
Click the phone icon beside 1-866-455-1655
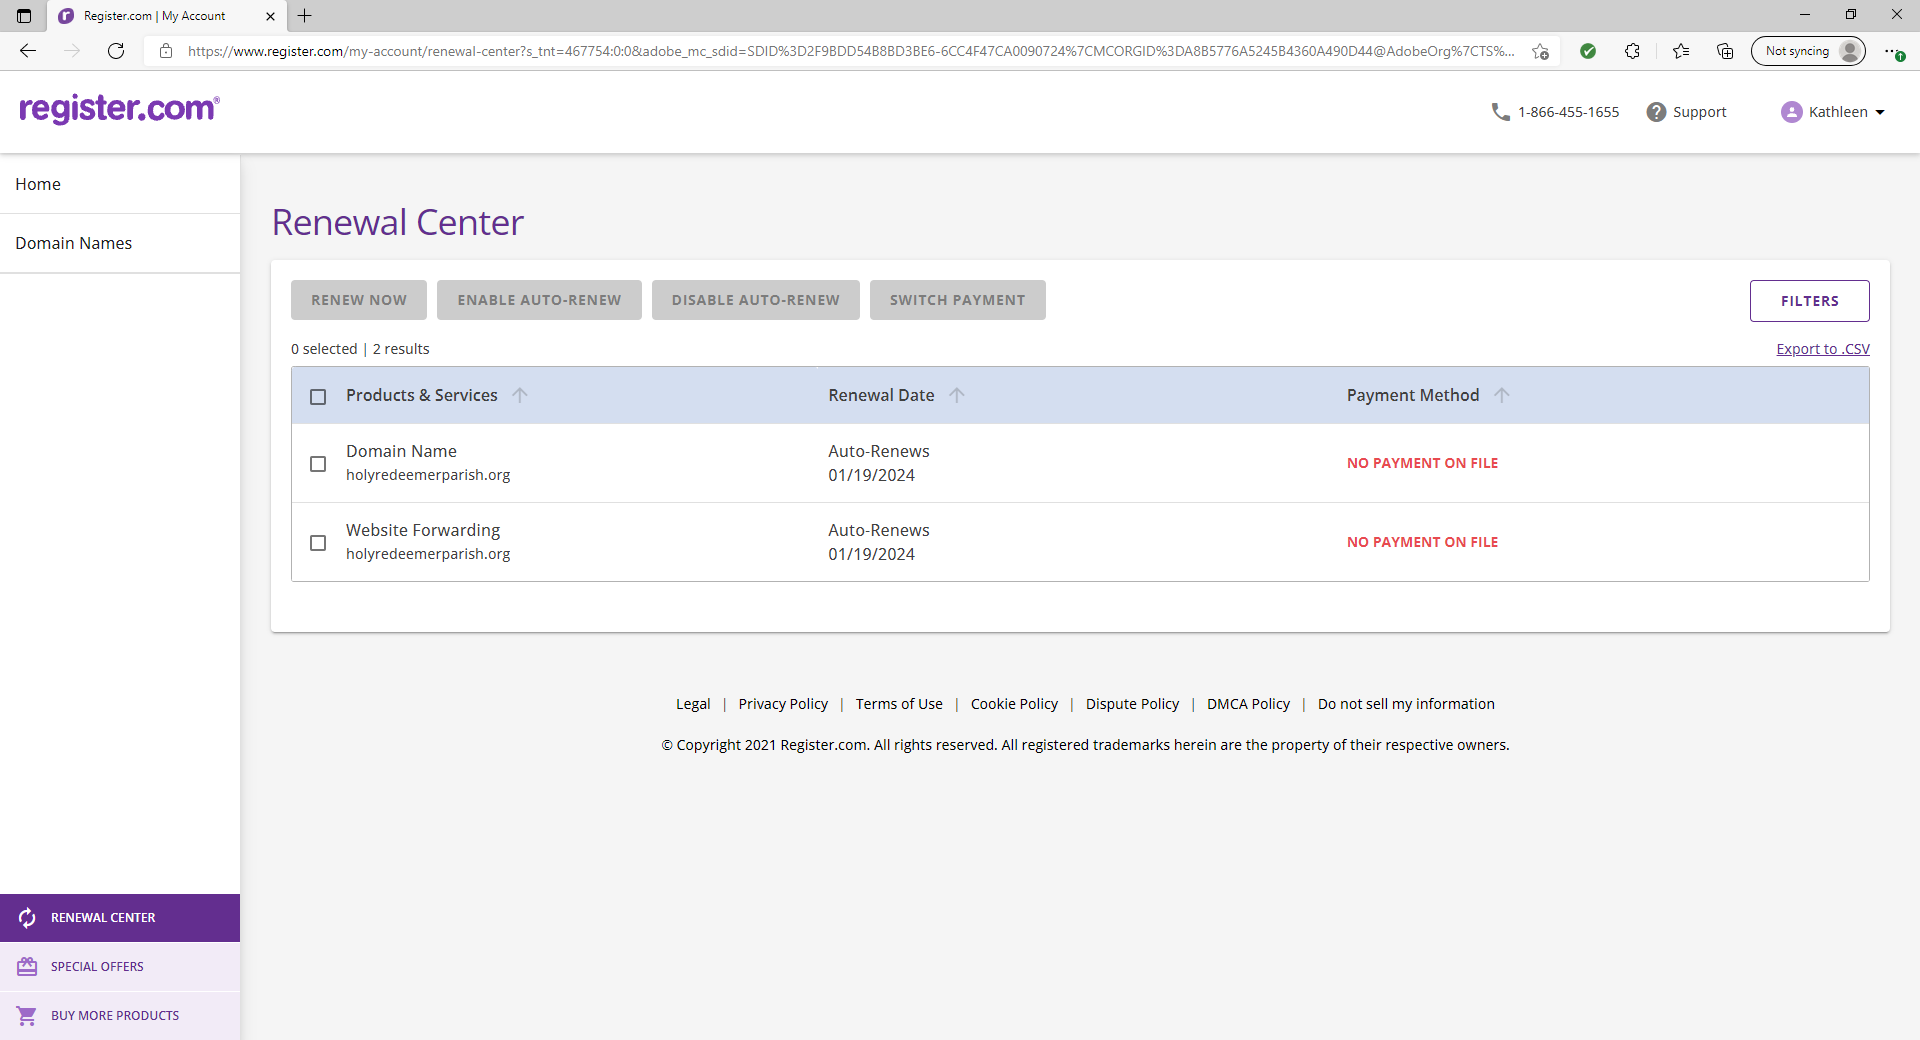tap(1500, 112)
